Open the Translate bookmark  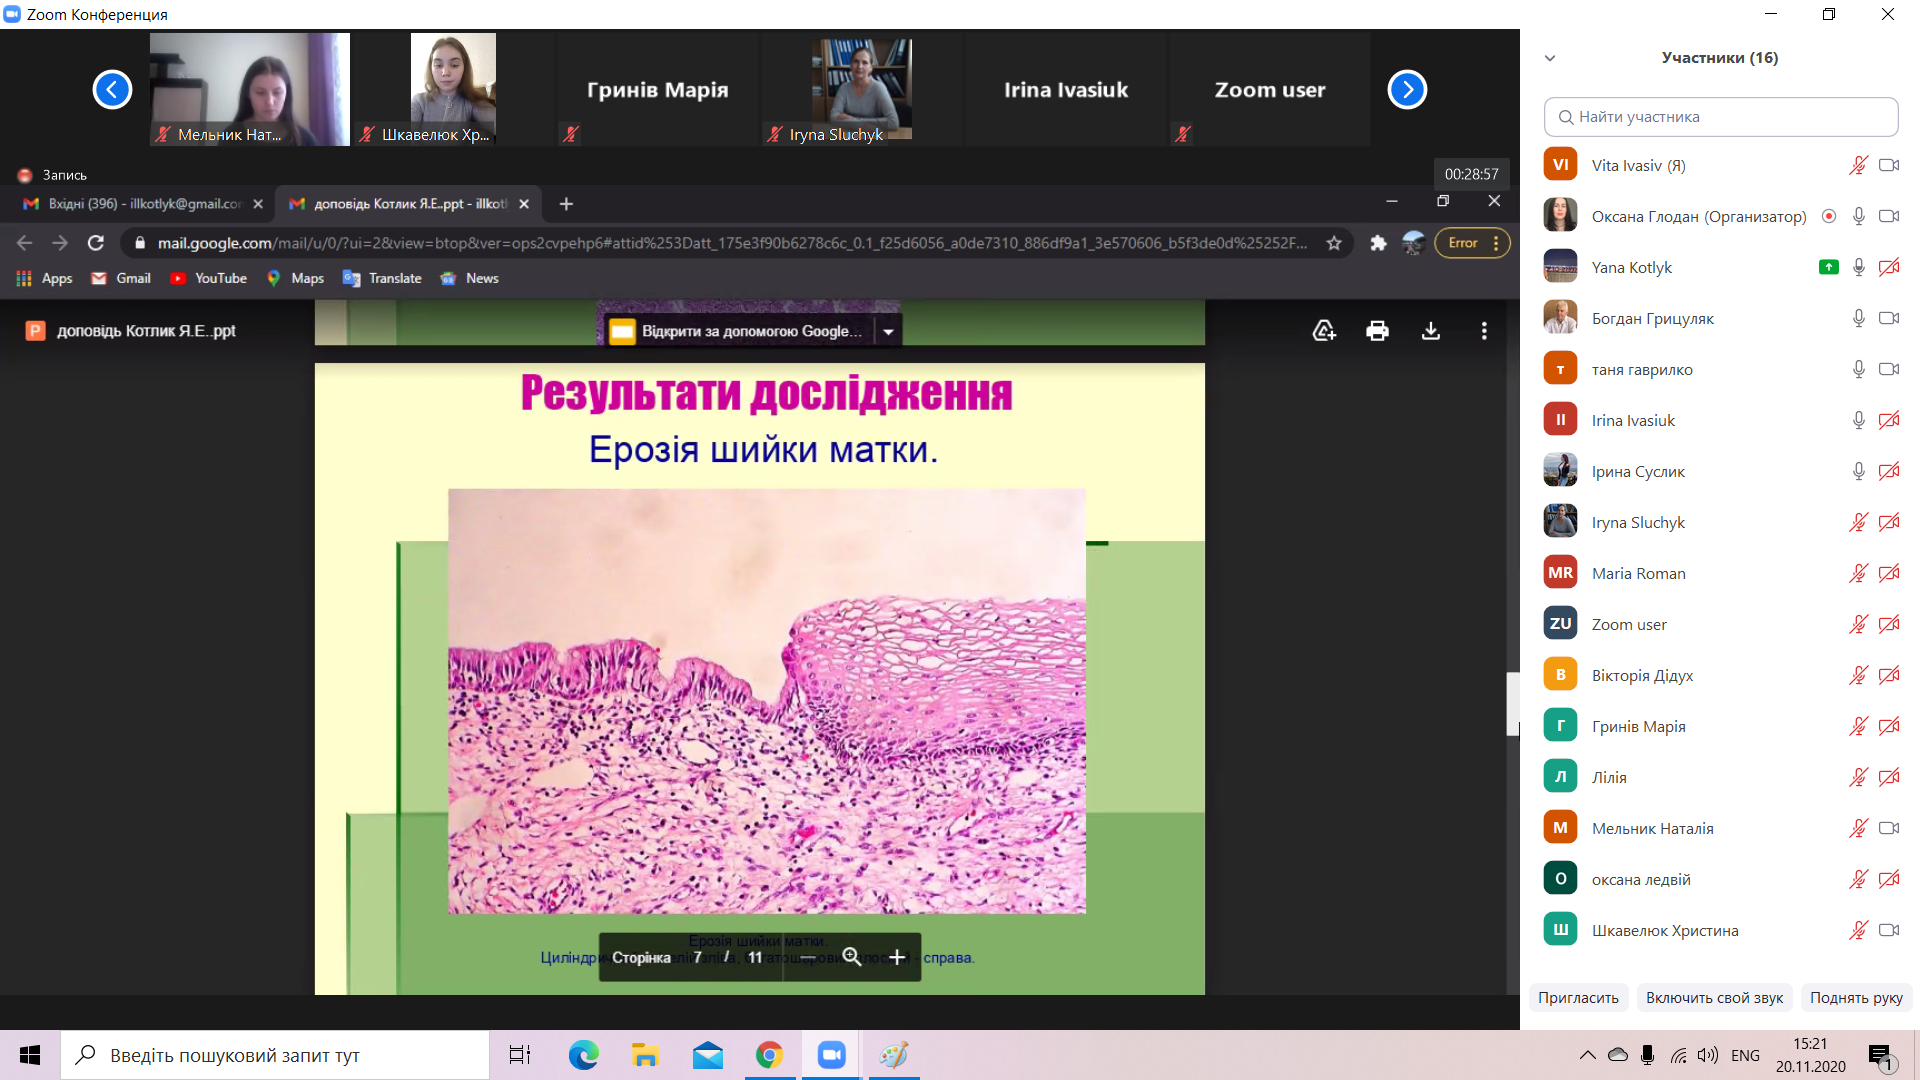[383, 279]
